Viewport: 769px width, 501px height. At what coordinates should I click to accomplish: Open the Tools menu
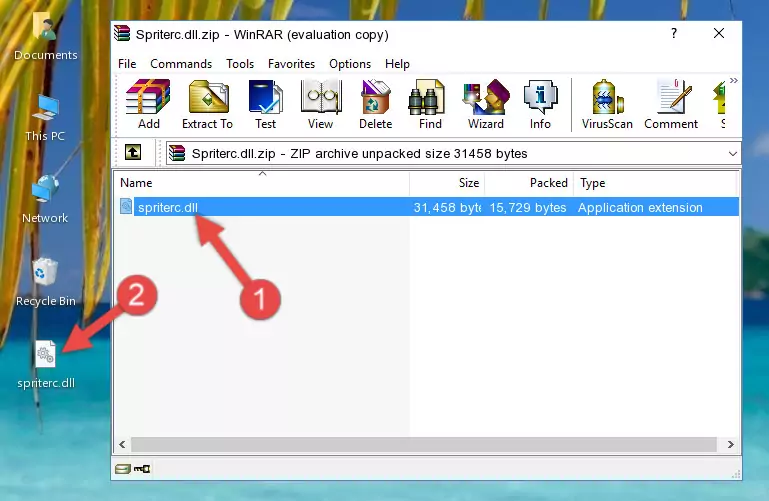[x=240, y=64]
